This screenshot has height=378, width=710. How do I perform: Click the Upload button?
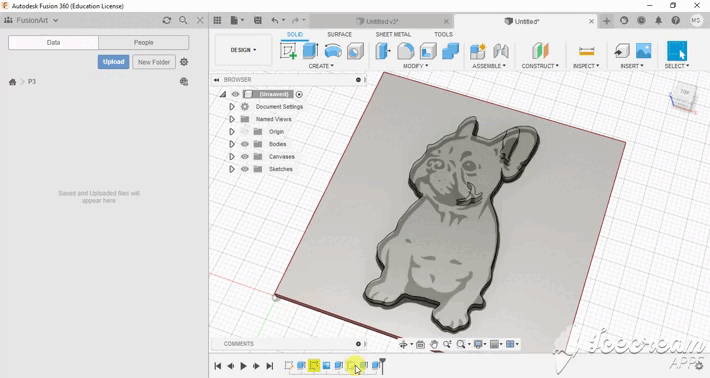pyautogui.click(x=113, y=62)
